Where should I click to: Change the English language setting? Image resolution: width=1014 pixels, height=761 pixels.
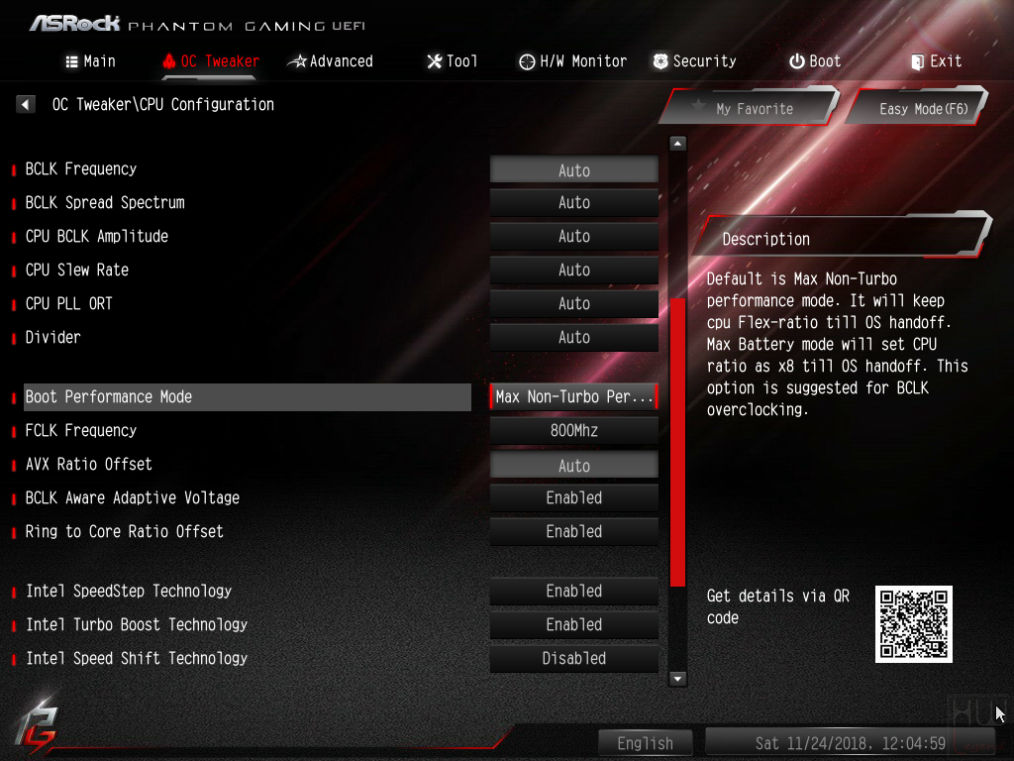645,743
